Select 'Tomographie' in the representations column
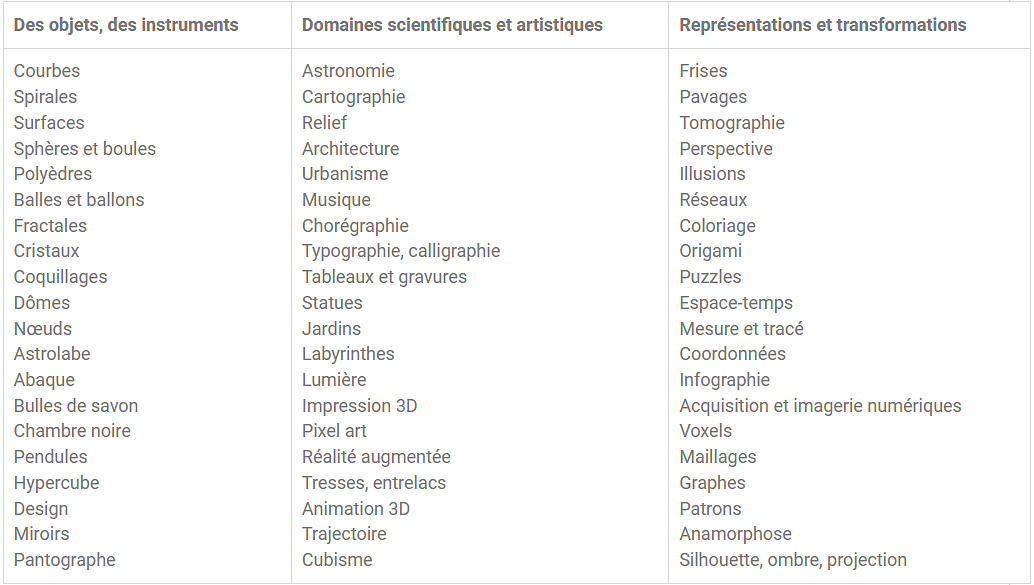1034x585 pixels. click(x=732, y=123)
